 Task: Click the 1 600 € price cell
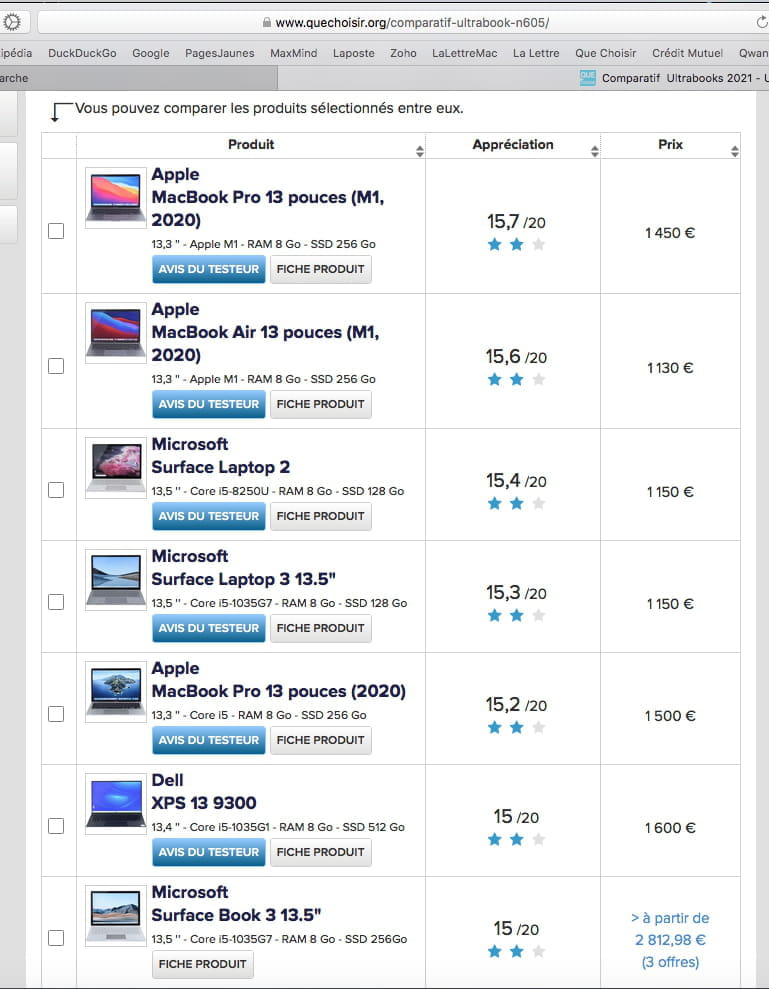[670, 828]
